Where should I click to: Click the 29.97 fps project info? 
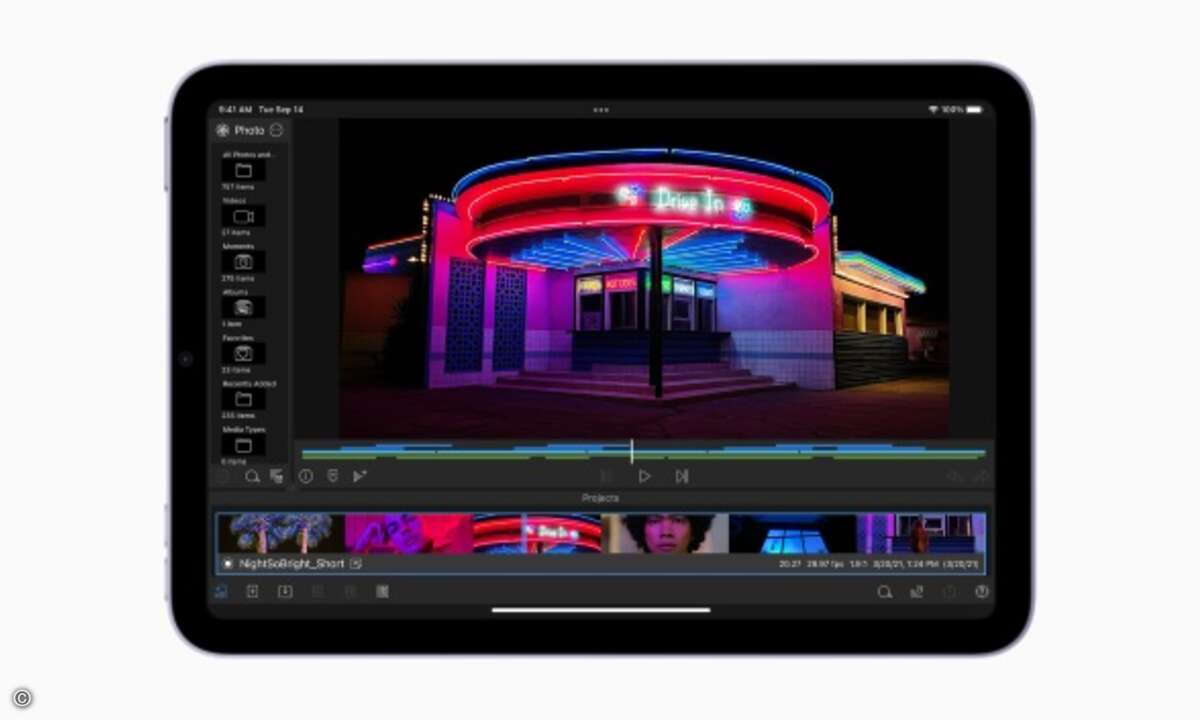coord(826,564)
